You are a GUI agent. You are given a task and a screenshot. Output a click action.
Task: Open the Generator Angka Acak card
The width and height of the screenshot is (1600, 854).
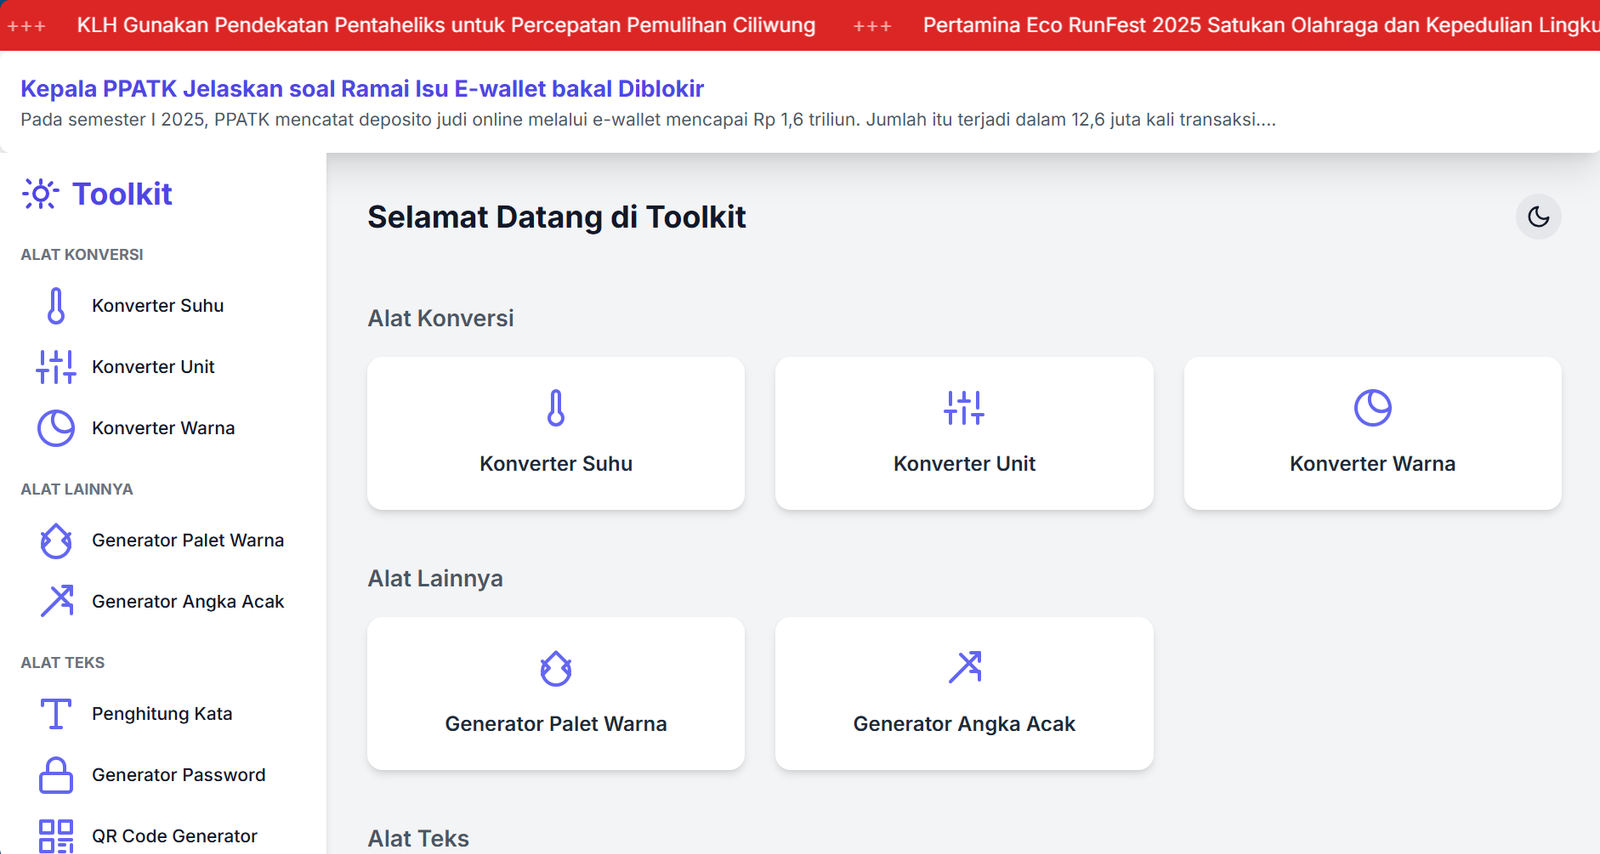[x=964, y=694]
